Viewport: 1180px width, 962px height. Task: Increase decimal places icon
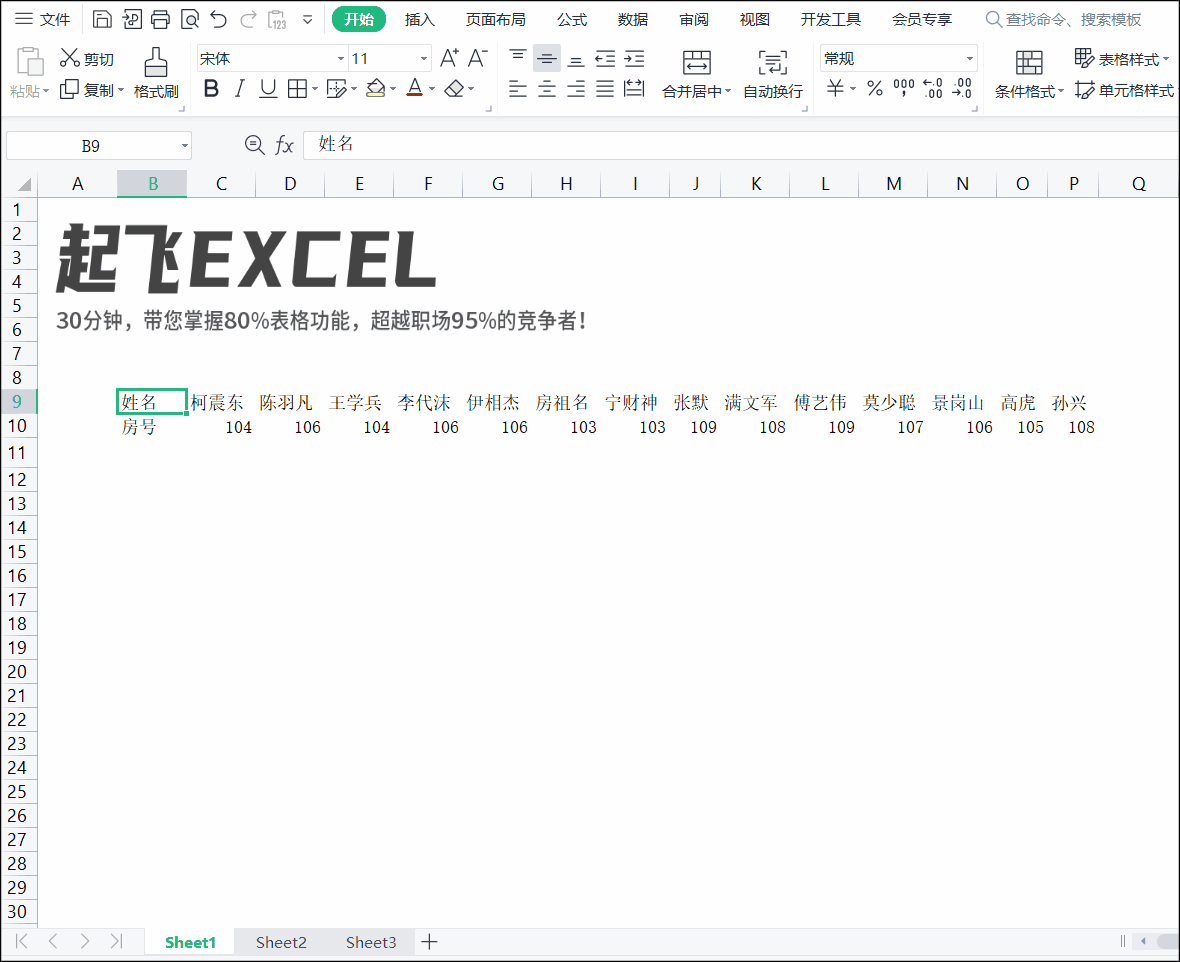pyautogui.click(x=933, y=89)
